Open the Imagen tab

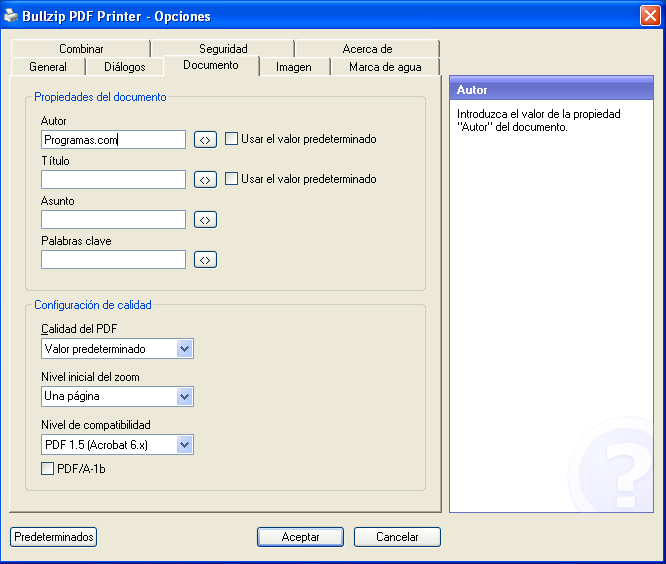coord(293,67)
